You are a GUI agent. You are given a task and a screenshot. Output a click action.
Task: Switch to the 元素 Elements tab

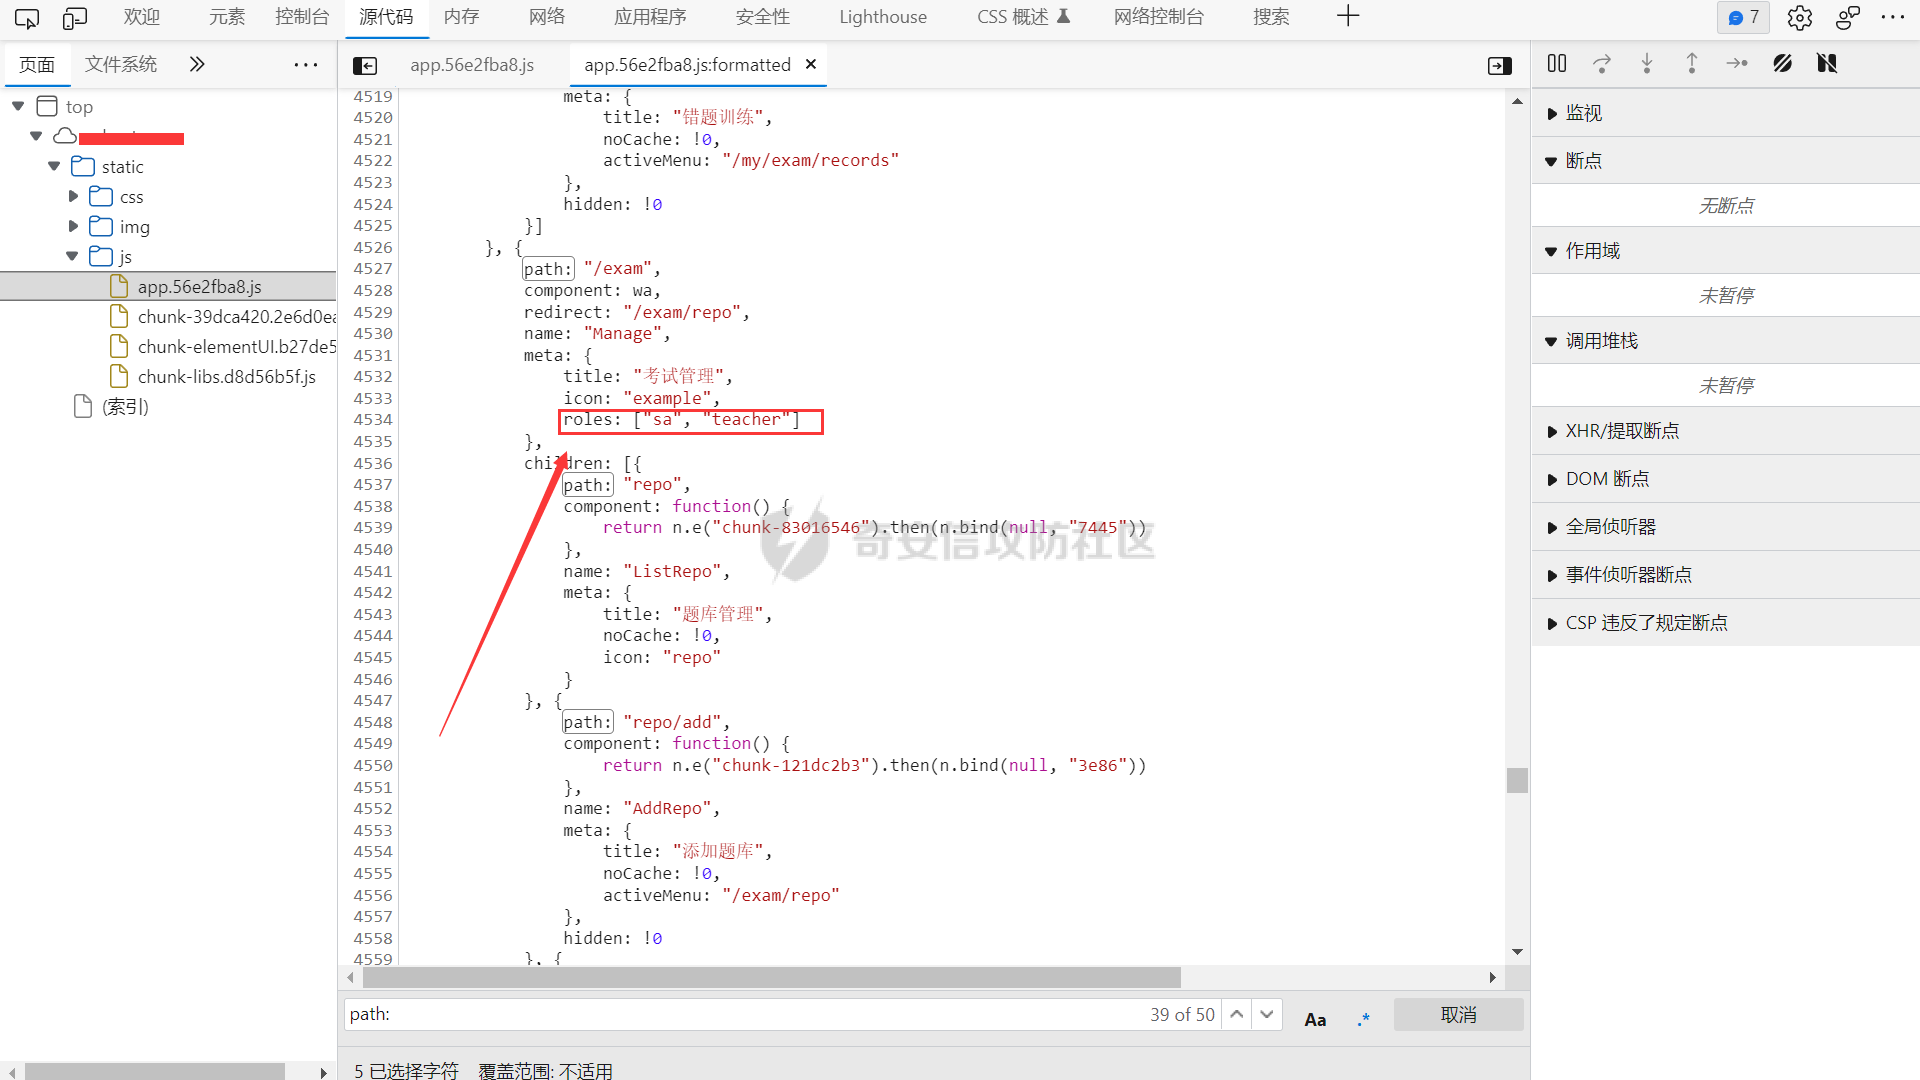coord(227,17)
